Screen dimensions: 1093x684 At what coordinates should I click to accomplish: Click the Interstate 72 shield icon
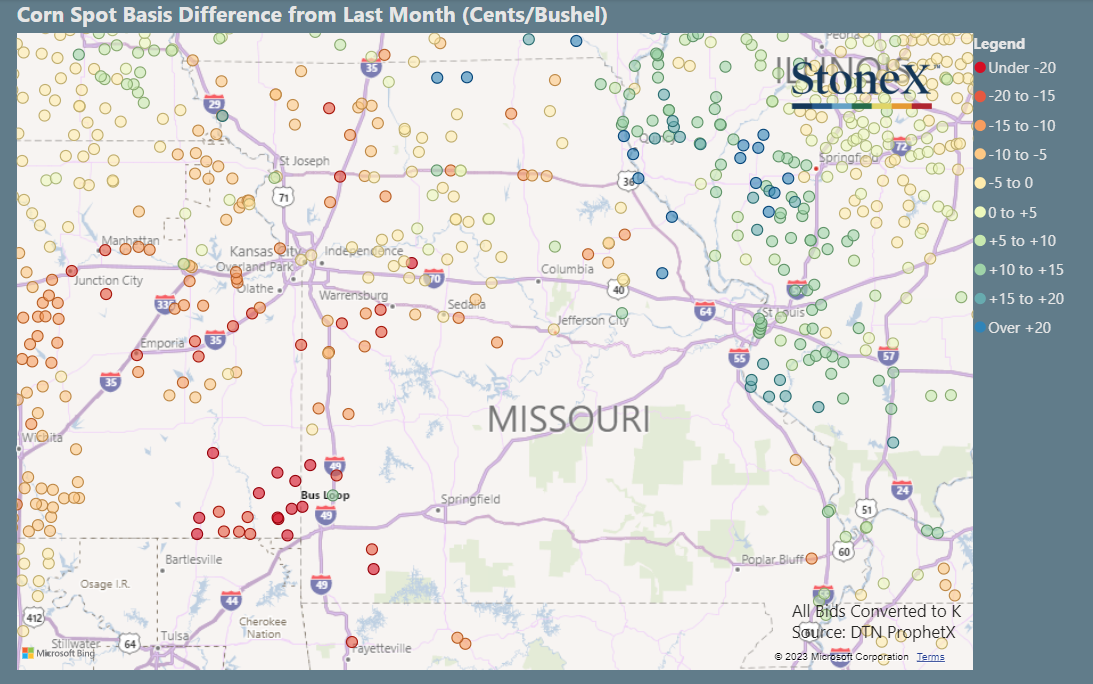[901, 146]
